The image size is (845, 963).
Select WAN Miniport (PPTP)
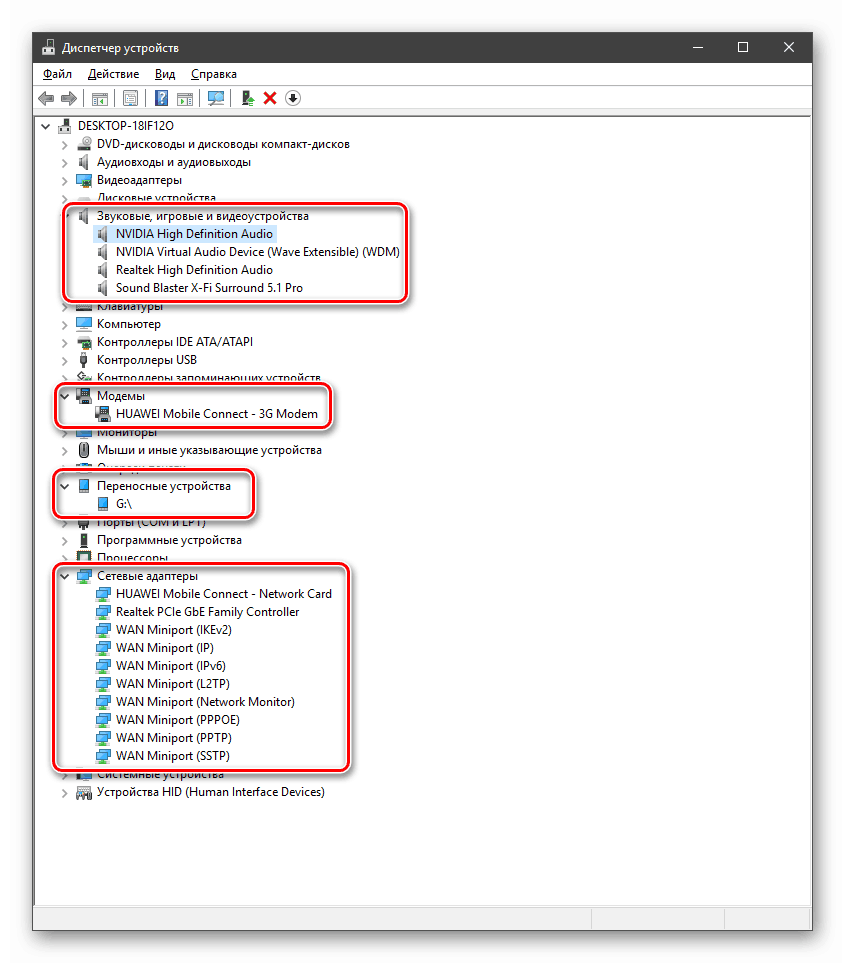click(174, 738)
